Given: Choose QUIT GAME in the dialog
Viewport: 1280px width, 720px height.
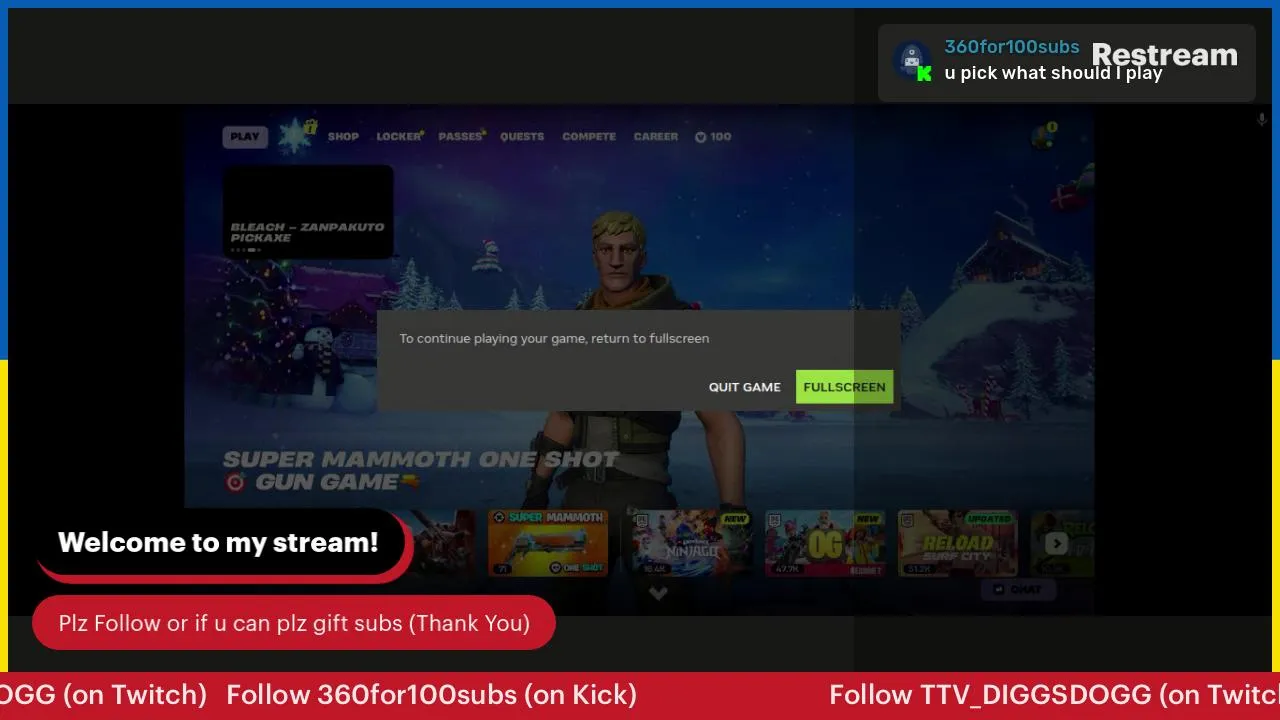Looking at the screenshot, I should tap(745, 387).
